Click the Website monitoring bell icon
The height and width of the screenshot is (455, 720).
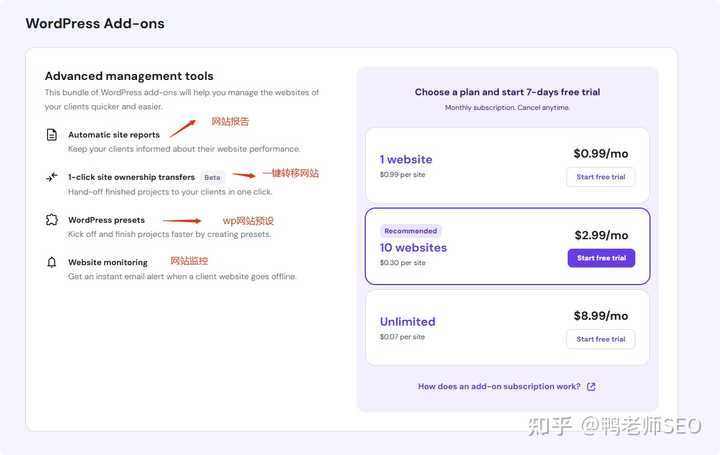point(52,262)
